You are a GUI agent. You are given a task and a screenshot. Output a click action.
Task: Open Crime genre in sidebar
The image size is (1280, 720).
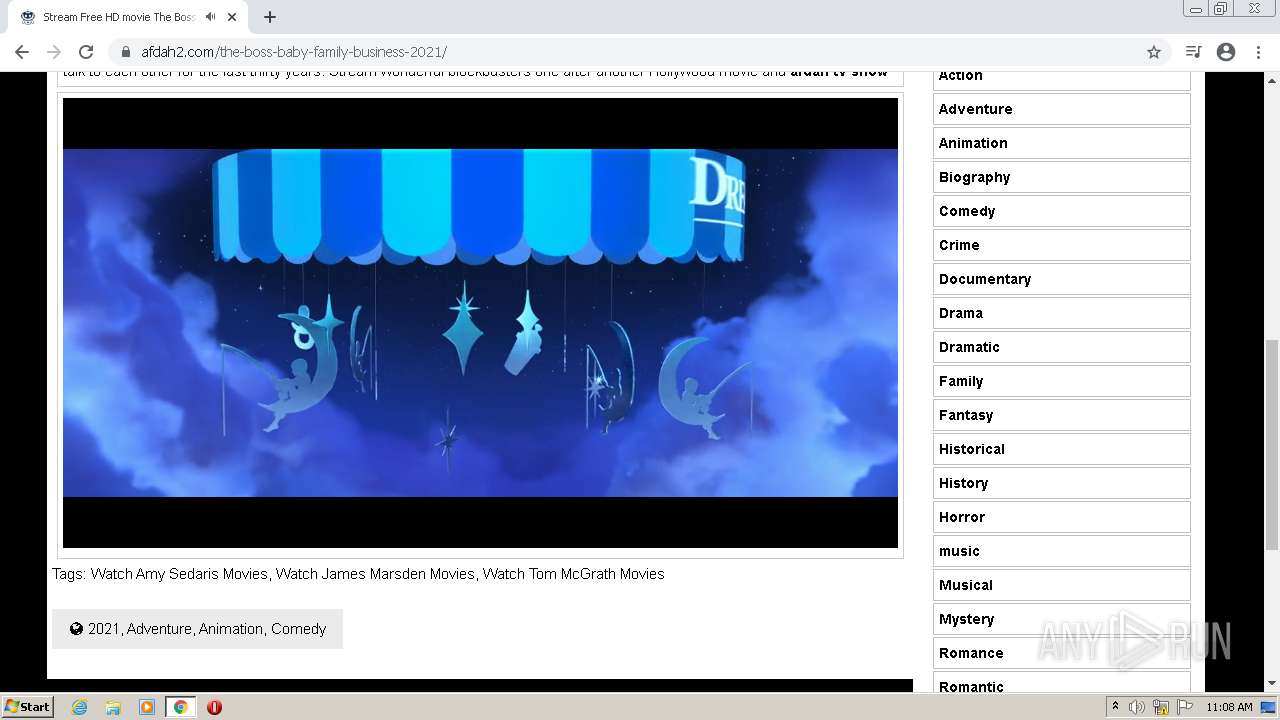(x=1061, y=245)
